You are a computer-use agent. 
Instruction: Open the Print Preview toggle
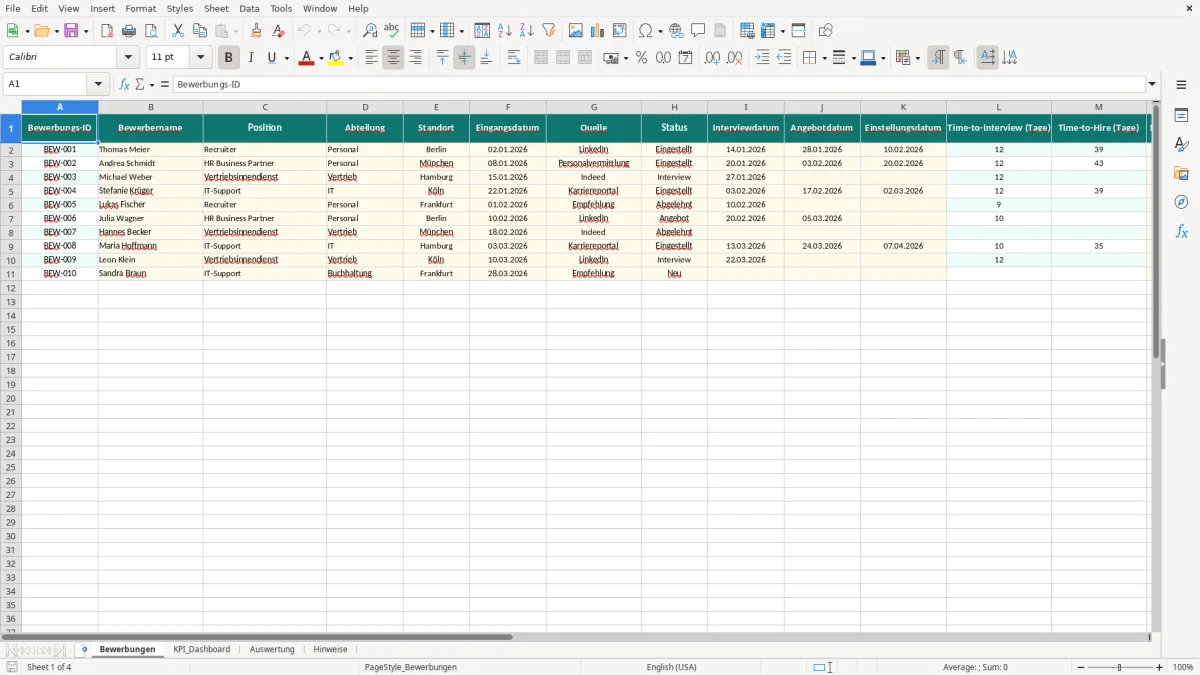pos(151,31)
